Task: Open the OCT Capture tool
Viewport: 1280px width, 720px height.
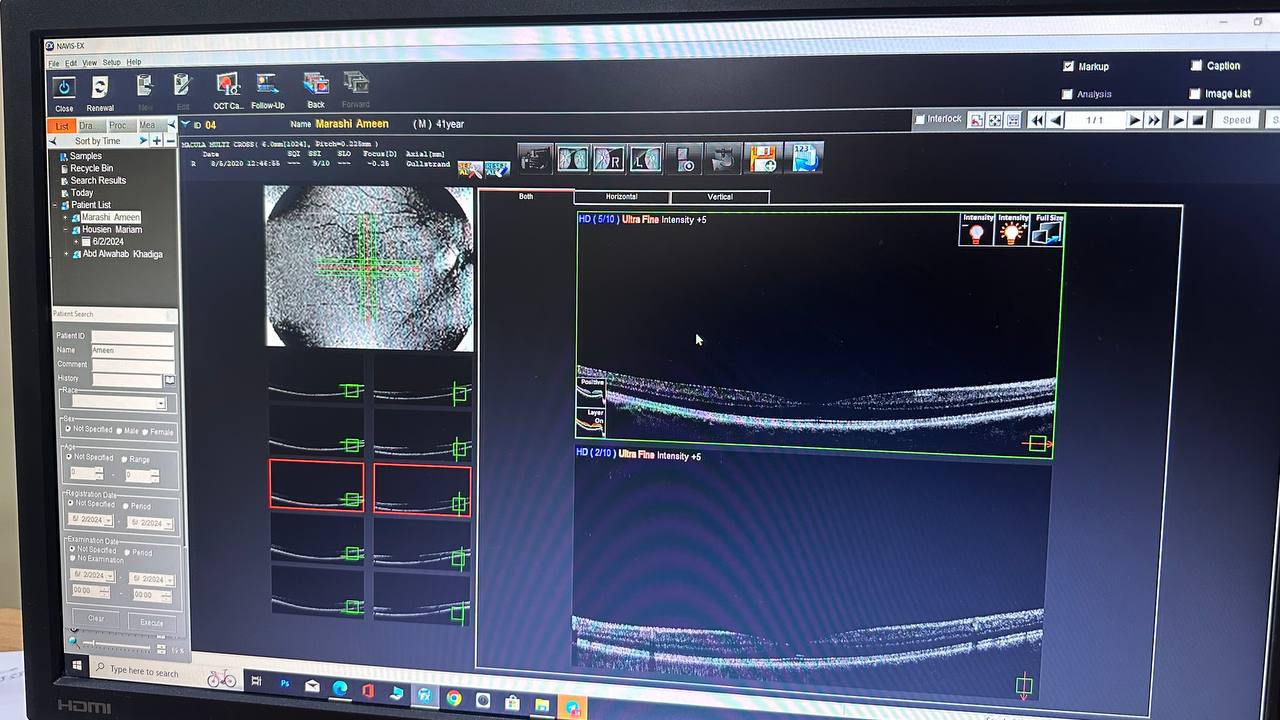Action: tap(228, 86)
